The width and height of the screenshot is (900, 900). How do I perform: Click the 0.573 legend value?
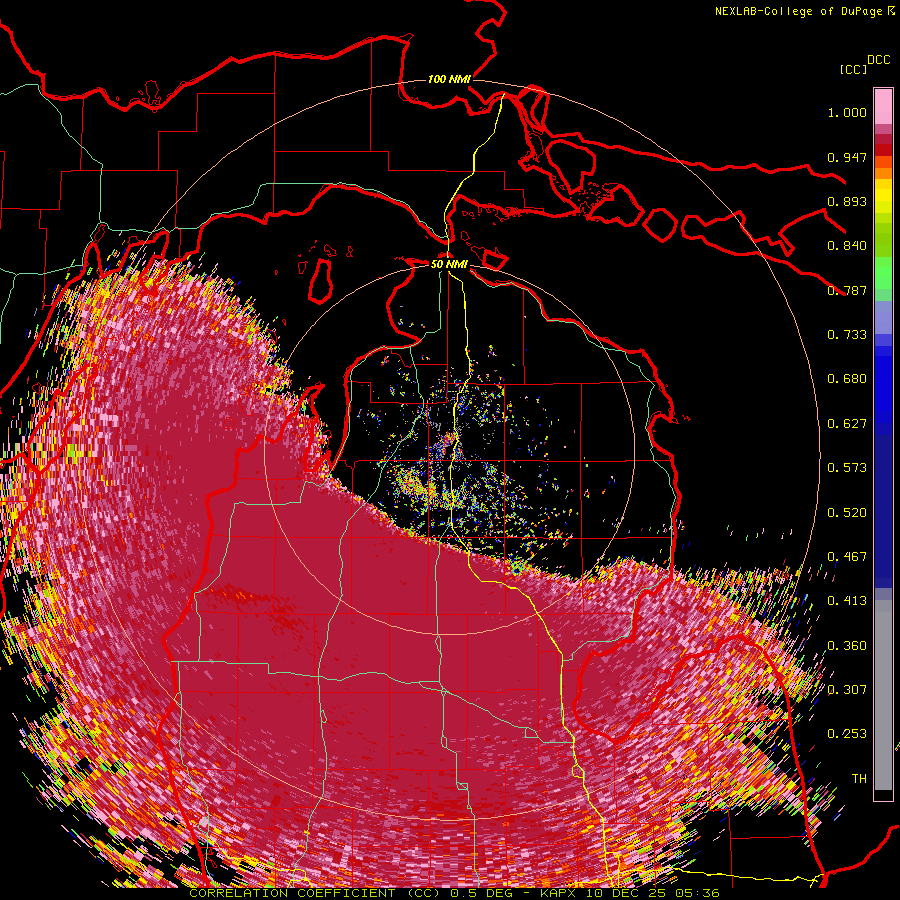click(847, 468)
